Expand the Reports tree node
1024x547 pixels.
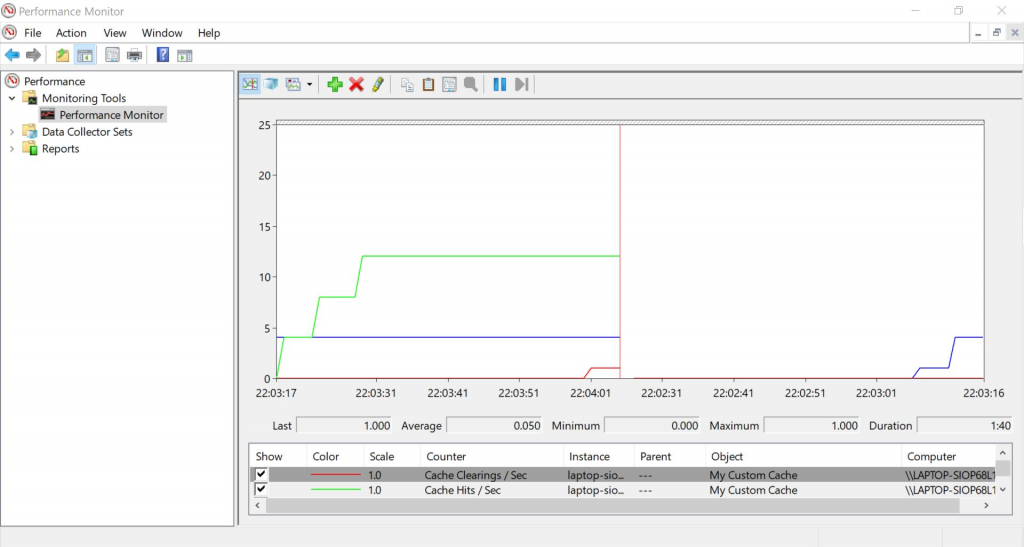point(12,149)
